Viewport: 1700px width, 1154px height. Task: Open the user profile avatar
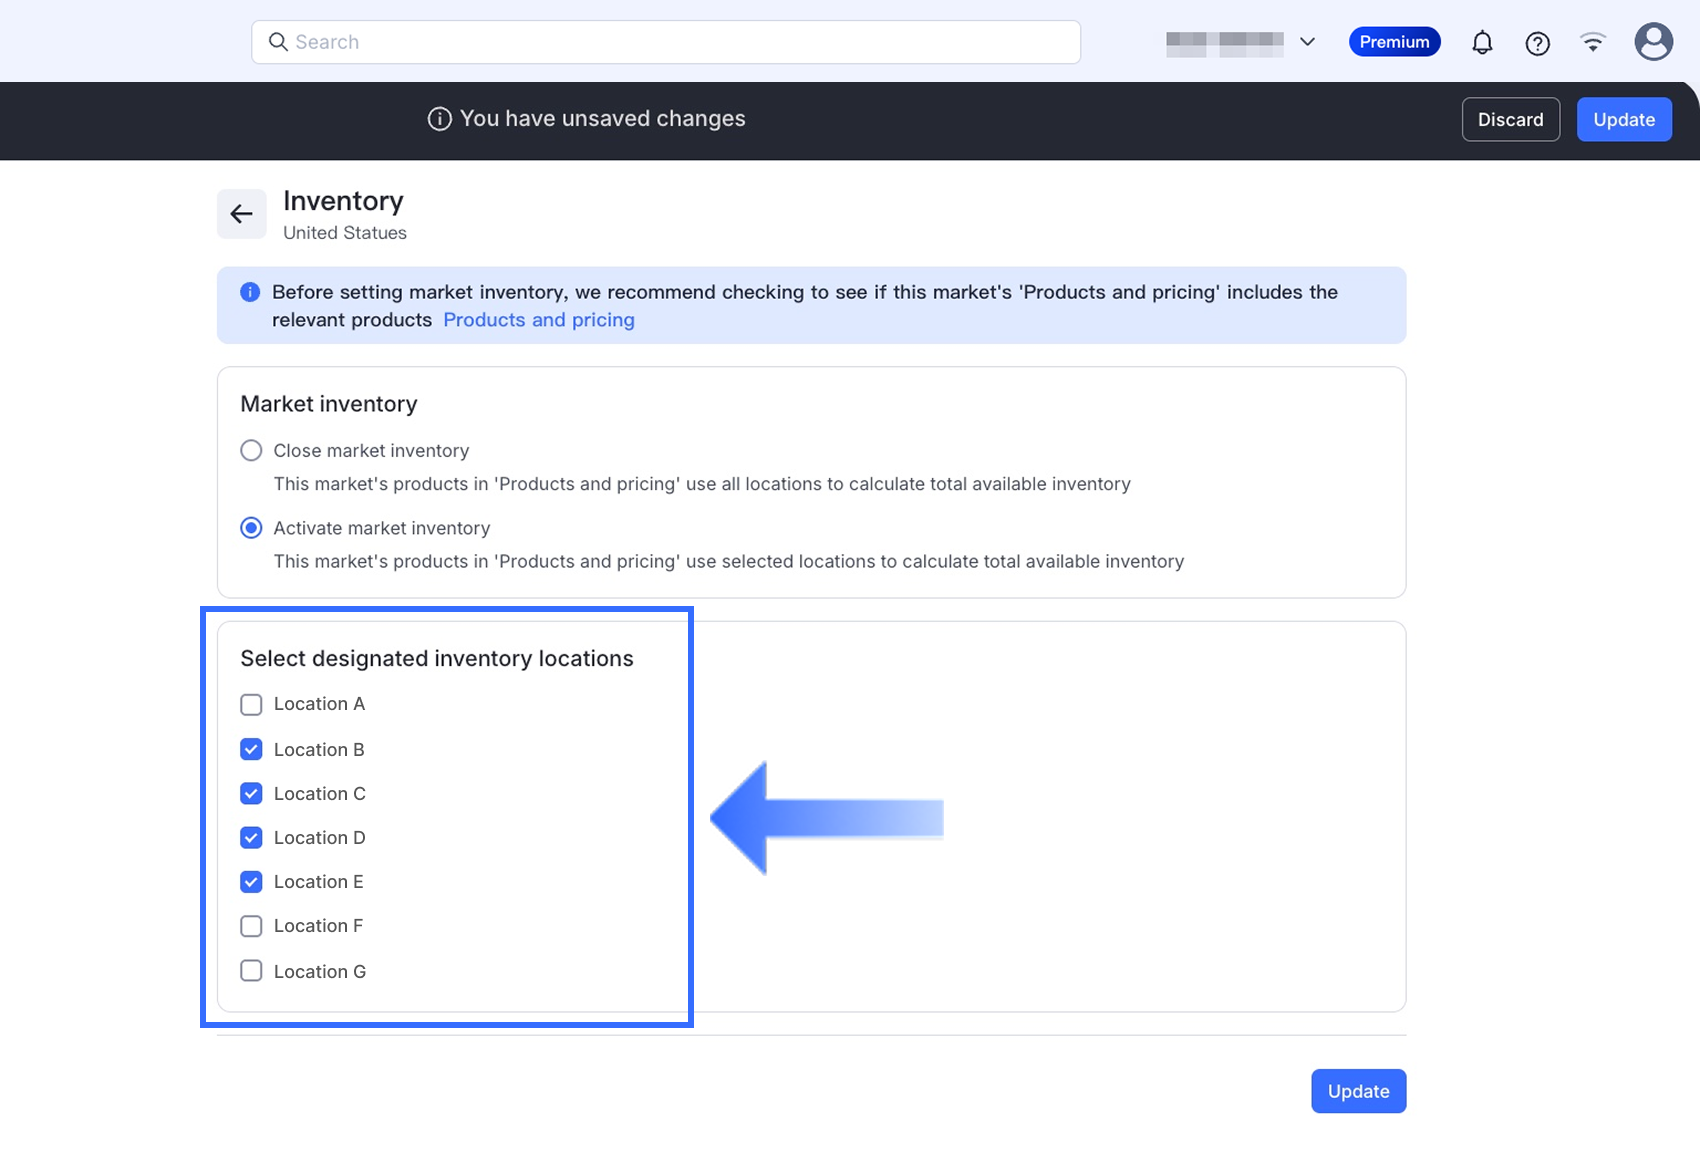click(x=1653, y=42)
